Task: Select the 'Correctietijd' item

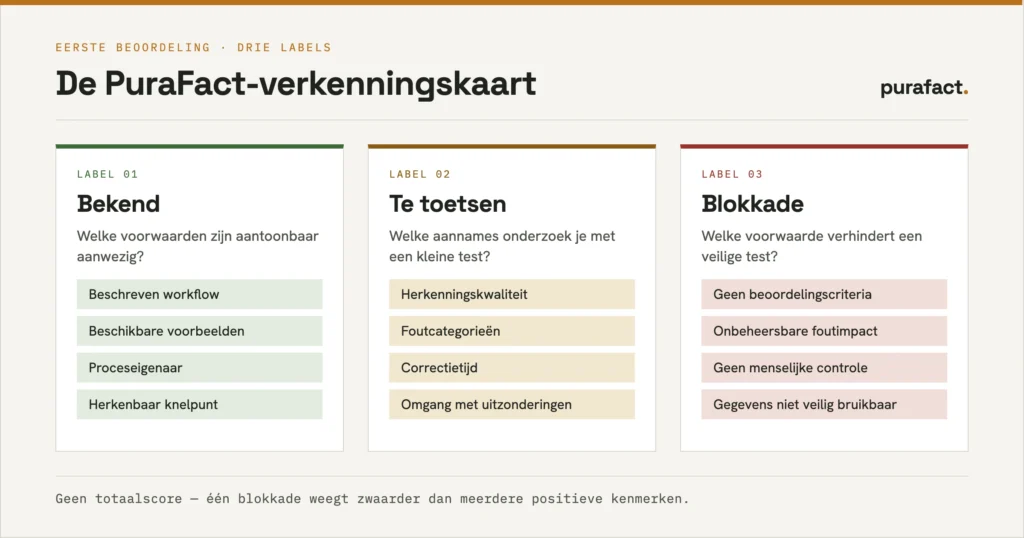Action: click(512, 368)
